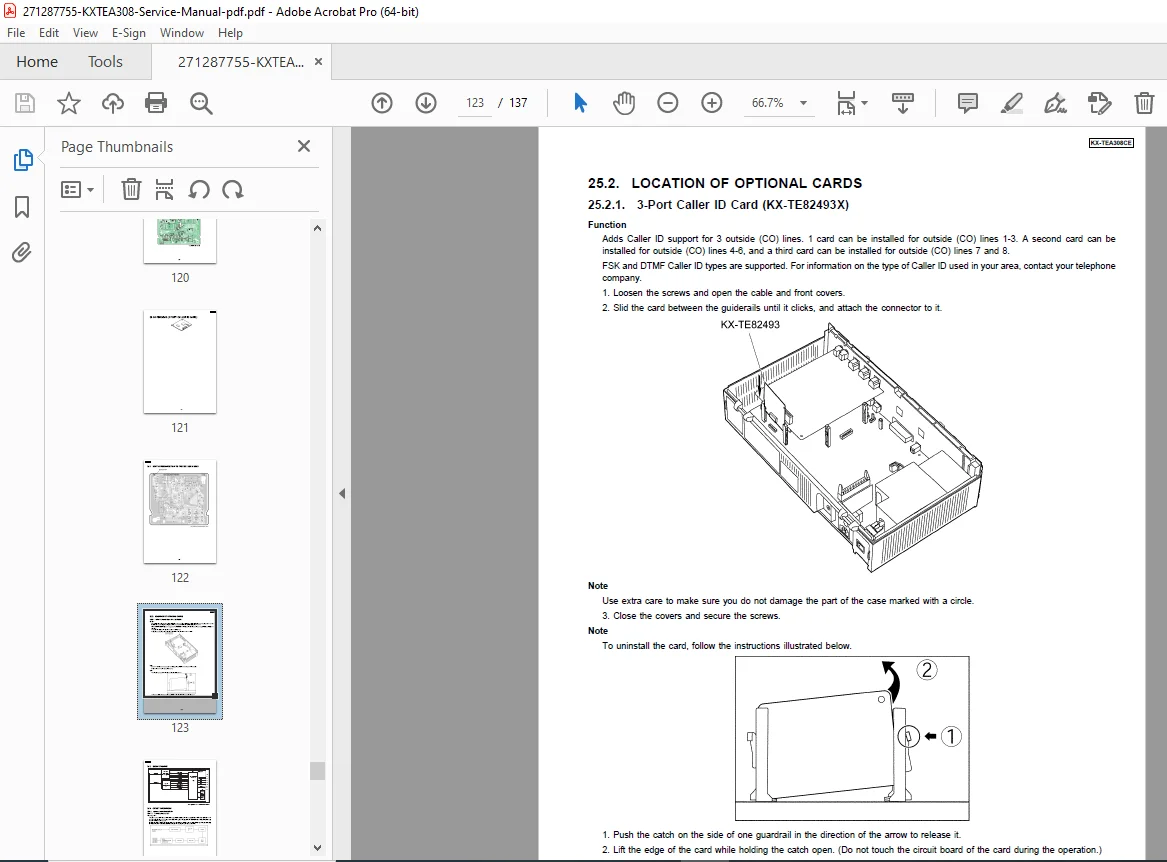Select the 271287755-KXTEA document tab
1167x862 pixels.
[240, 62]
